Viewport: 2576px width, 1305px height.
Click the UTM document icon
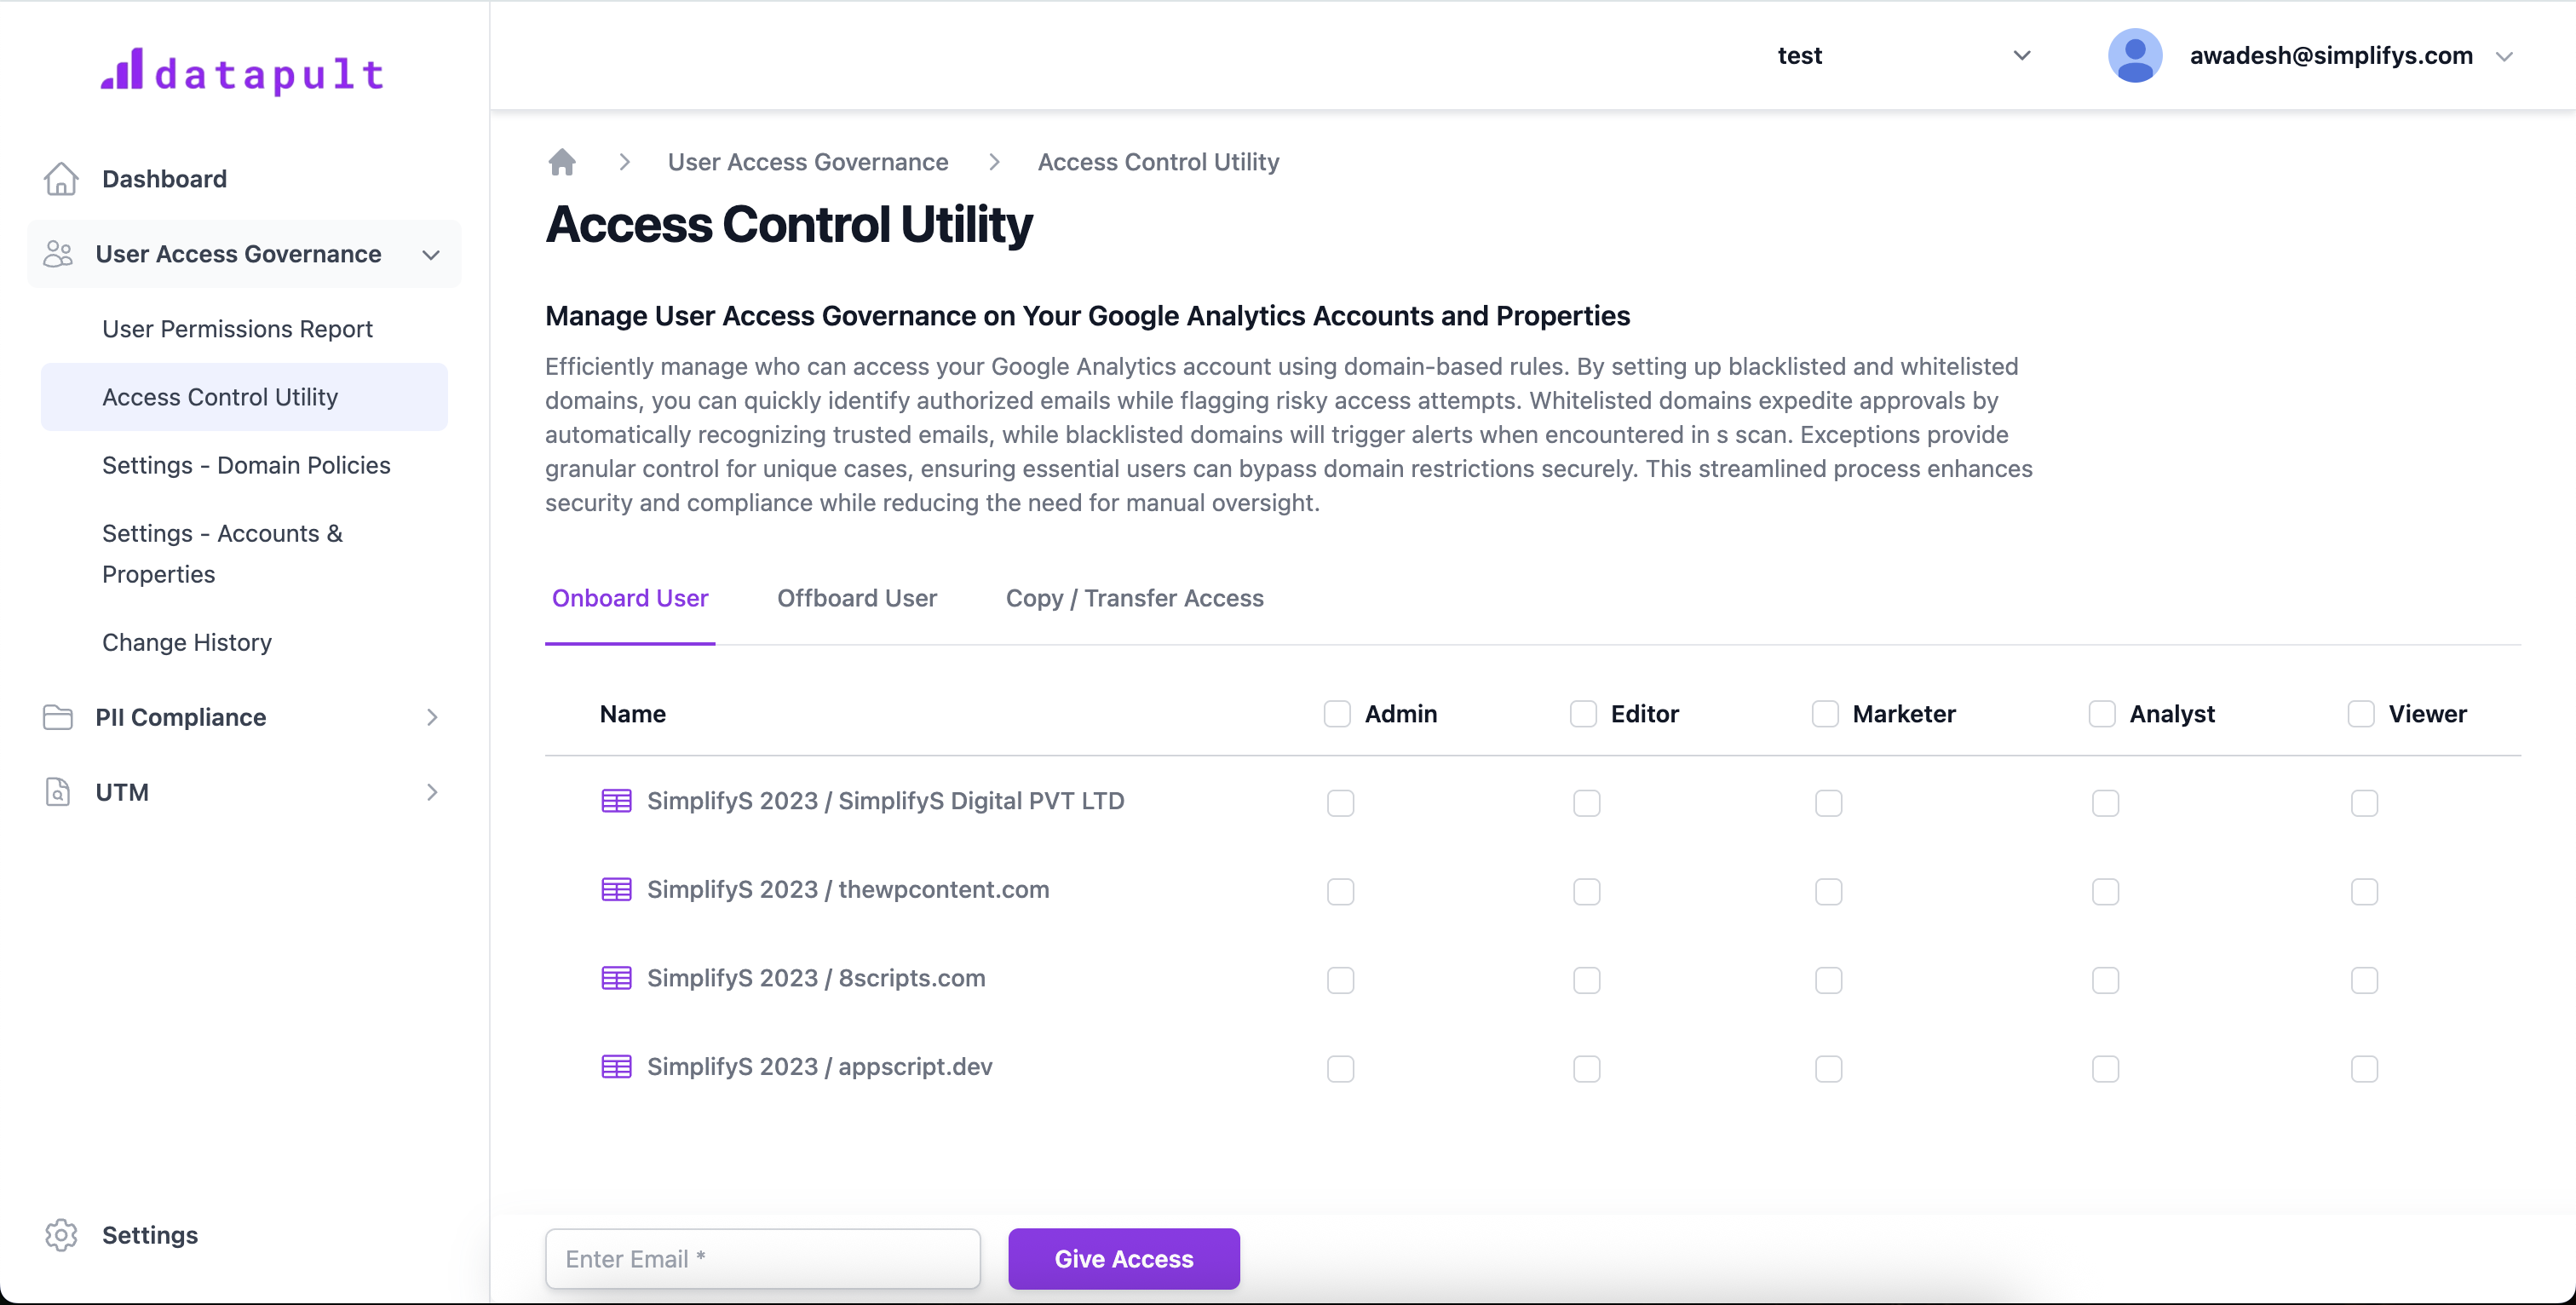tap(58, 792)
